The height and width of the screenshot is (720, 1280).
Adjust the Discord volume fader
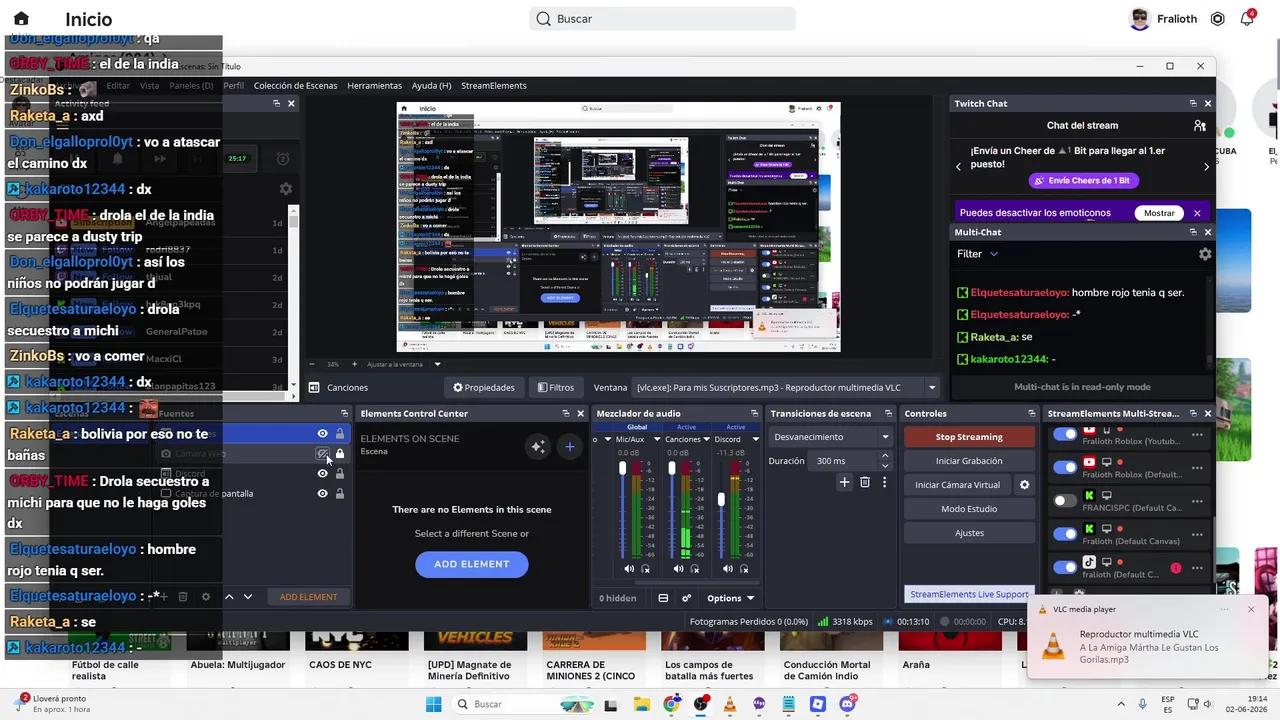tap(721, 499)
